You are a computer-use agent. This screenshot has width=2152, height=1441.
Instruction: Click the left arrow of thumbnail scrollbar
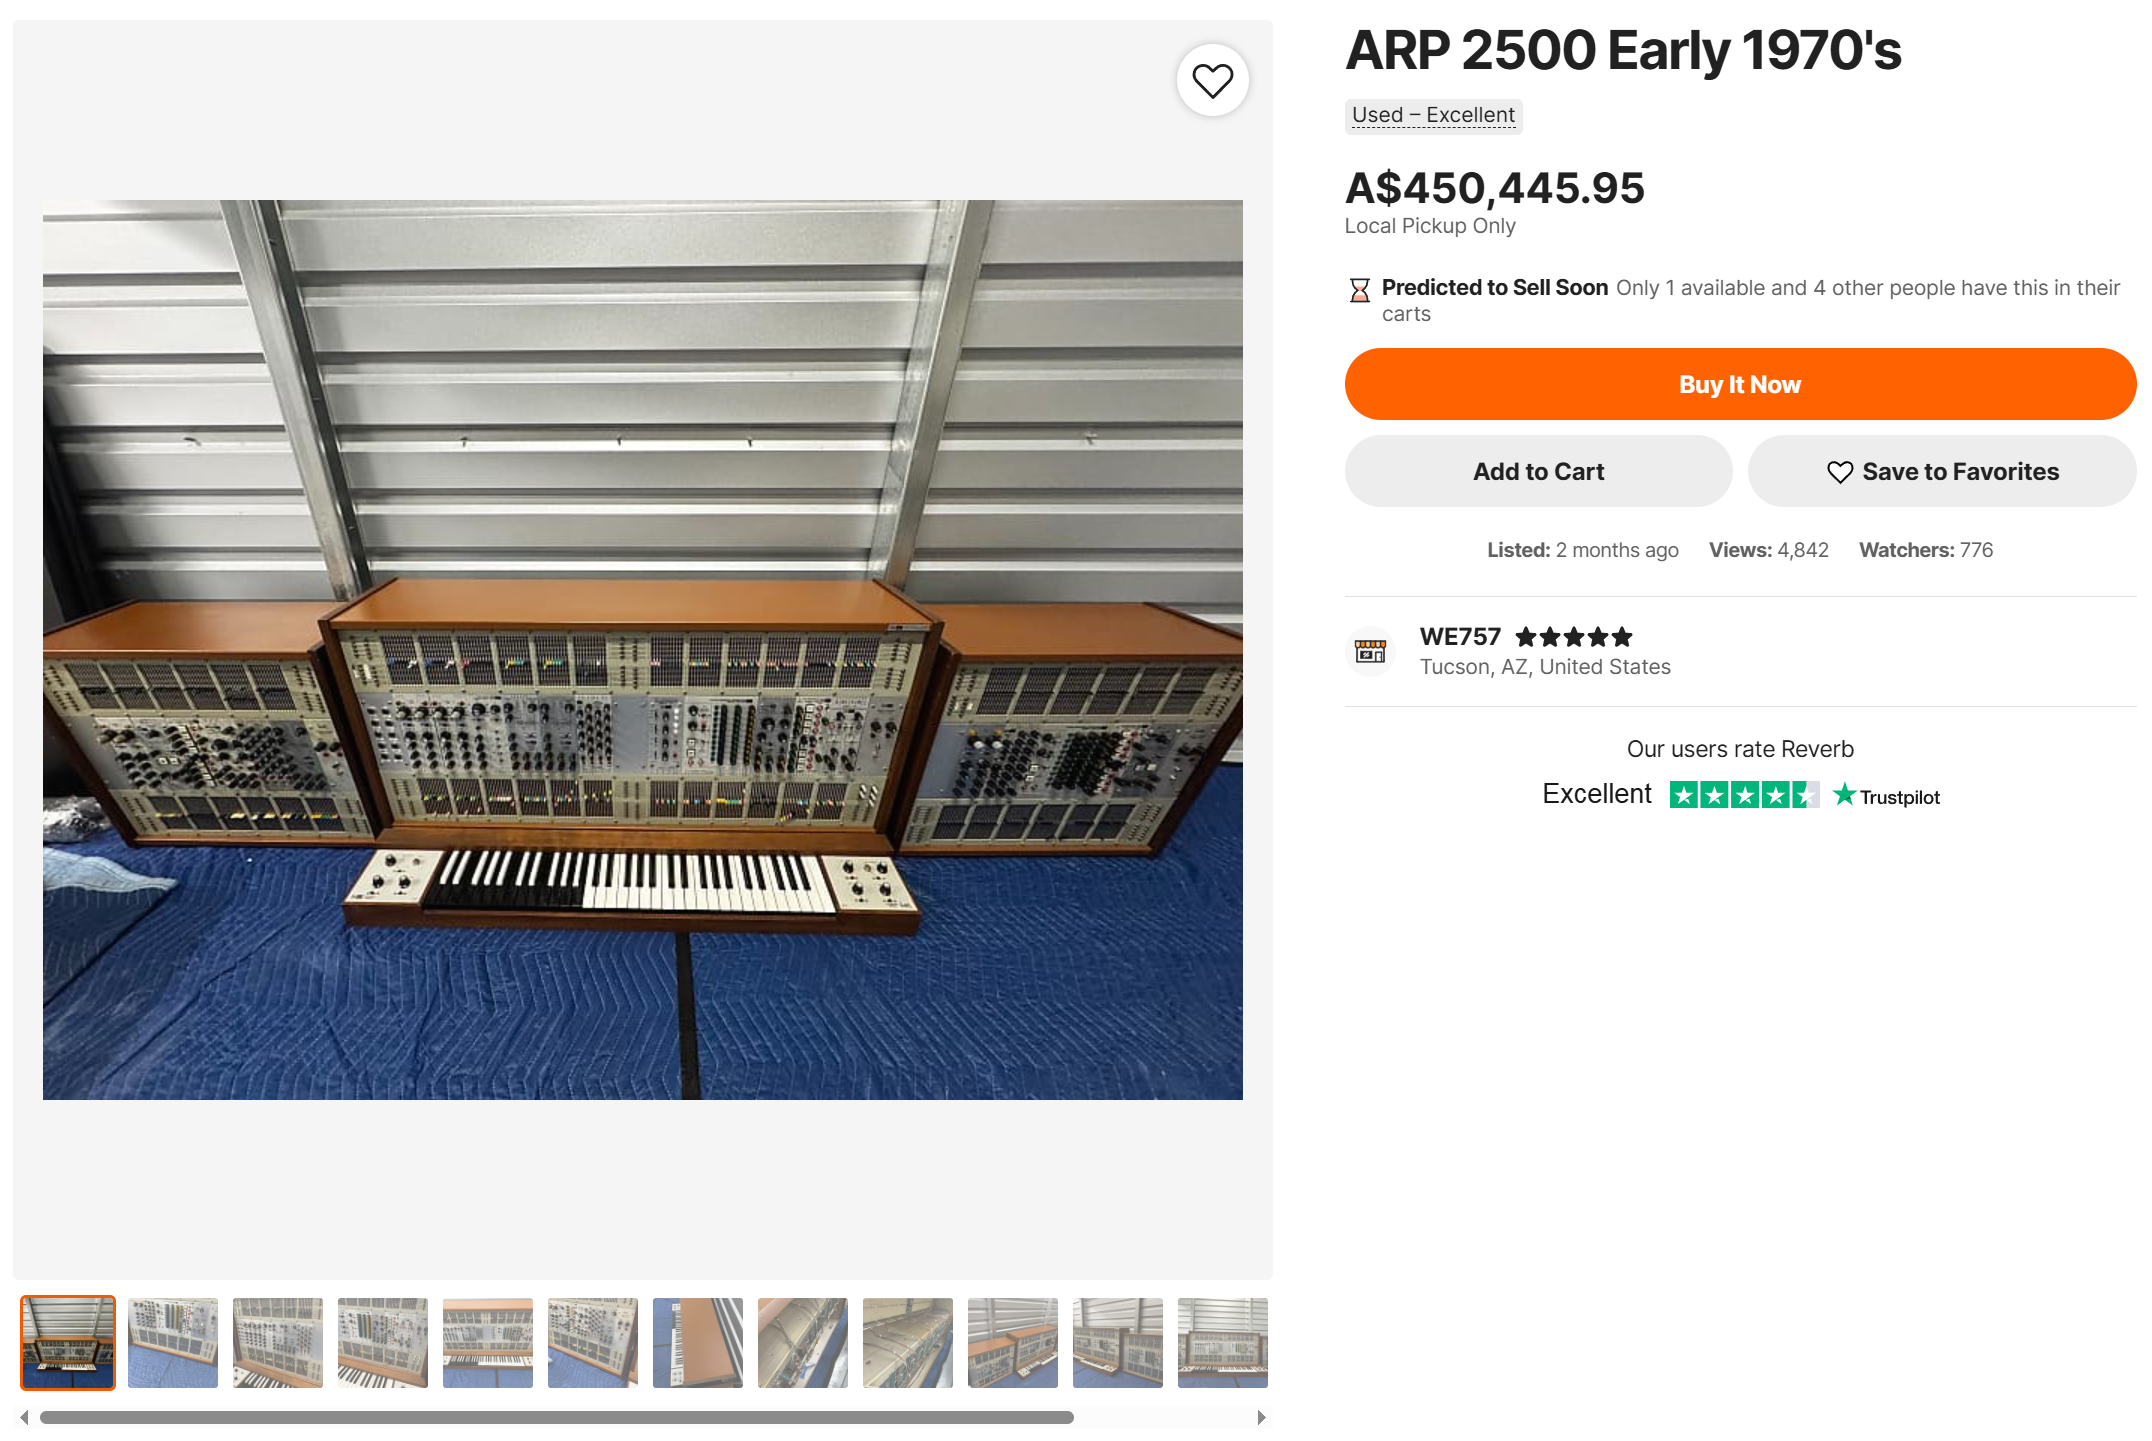tap(24, 1417)
